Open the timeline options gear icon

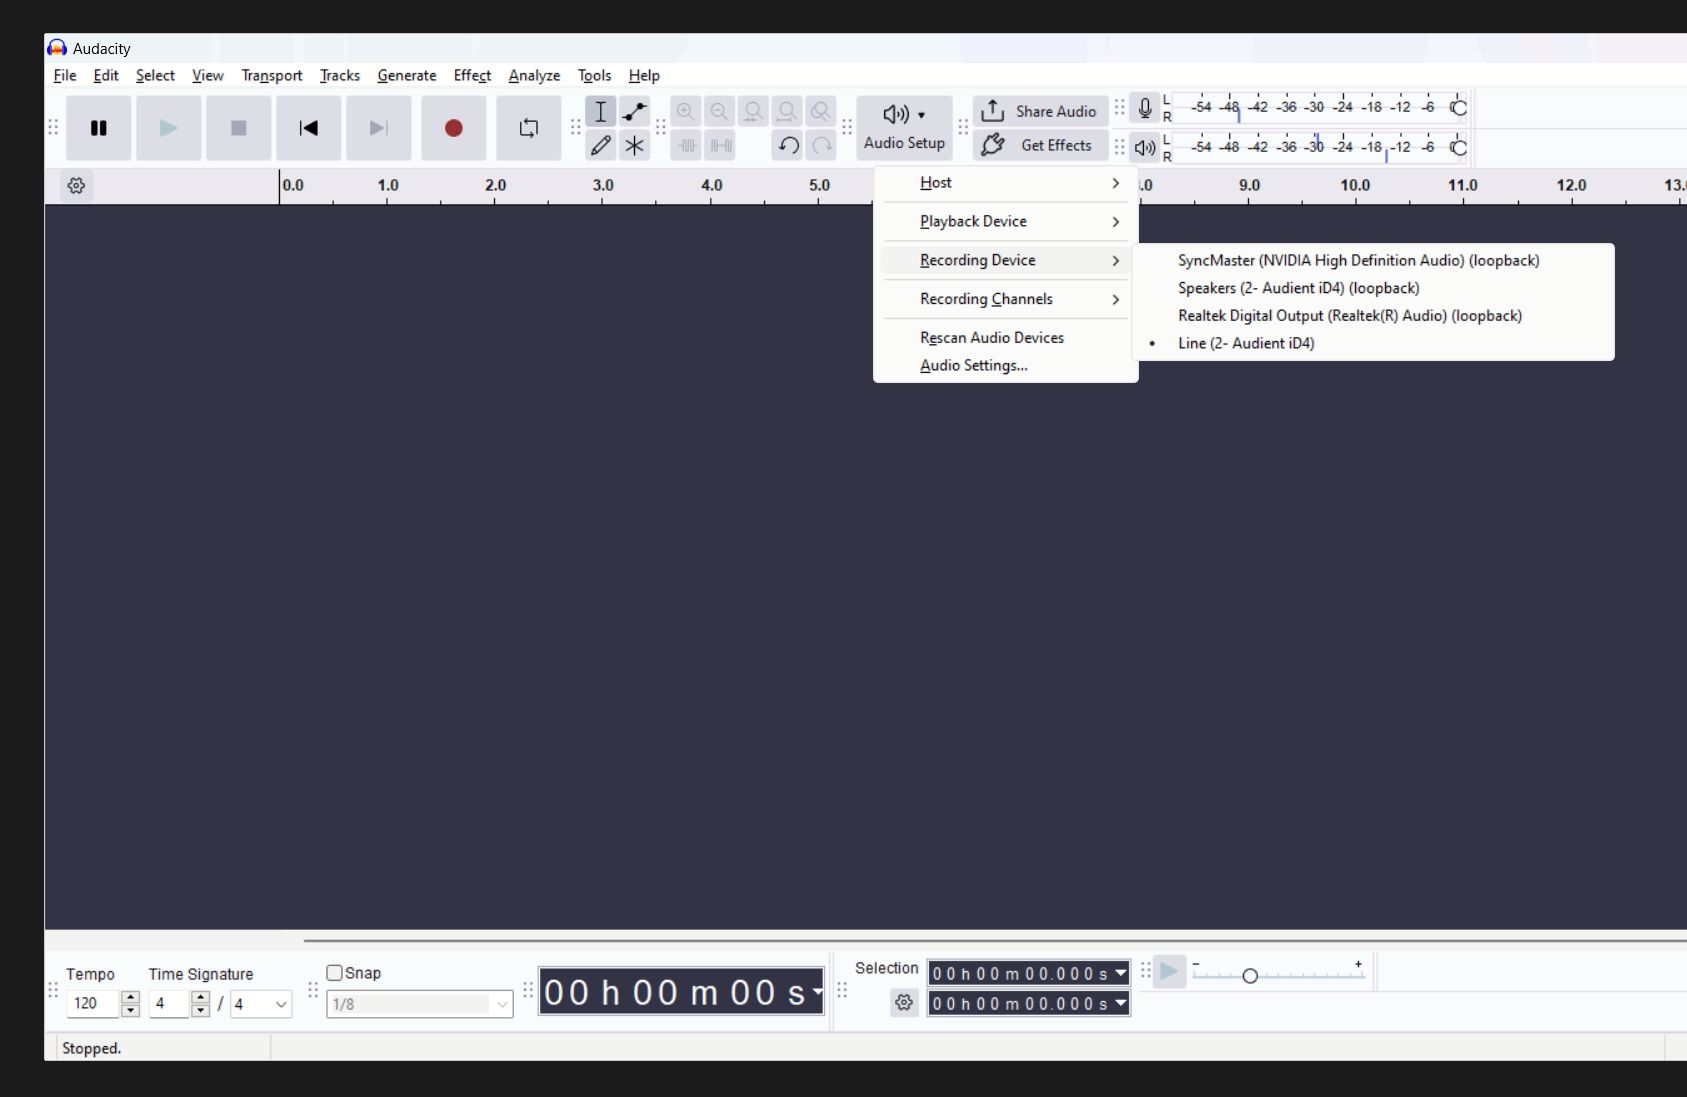tap(76, 185)
